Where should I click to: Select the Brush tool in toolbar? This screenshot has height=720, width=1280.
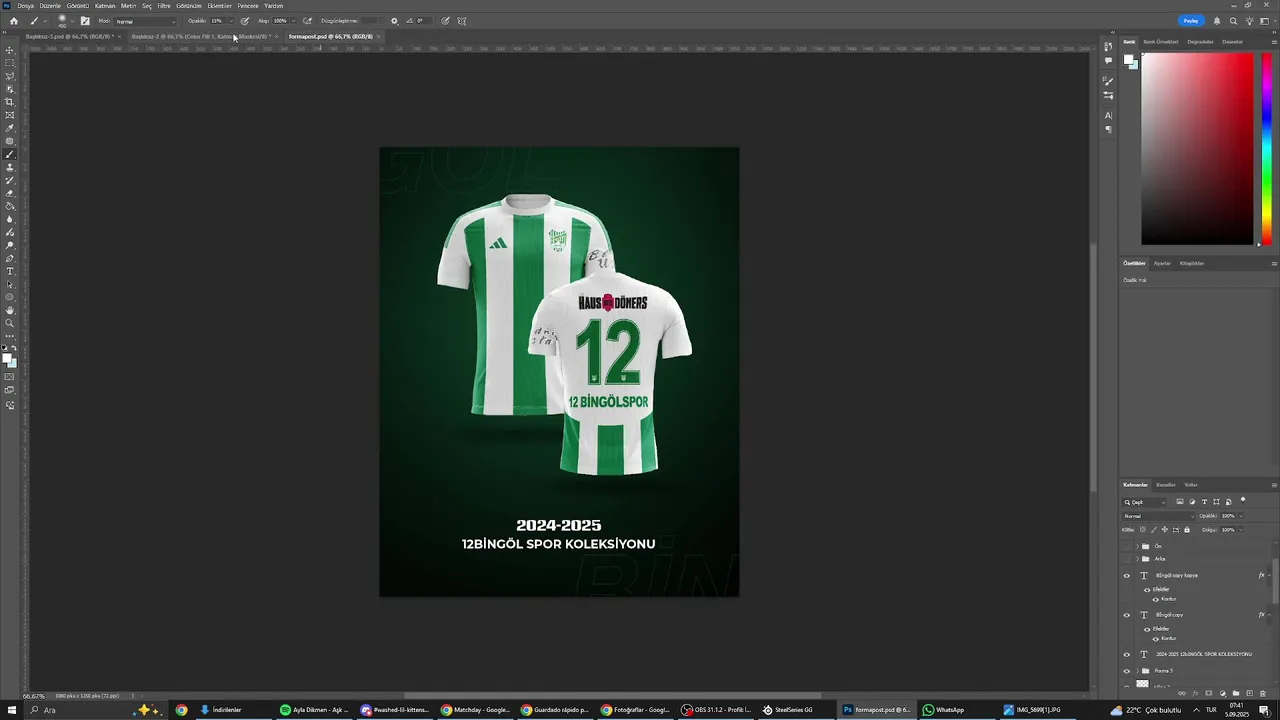(10, 153)
